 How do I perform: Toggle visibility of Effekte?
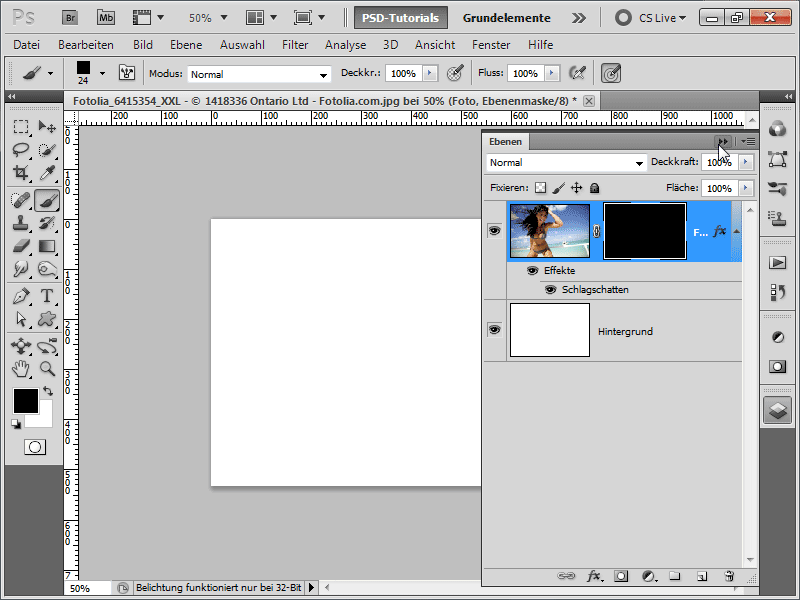tap(532, 270)
